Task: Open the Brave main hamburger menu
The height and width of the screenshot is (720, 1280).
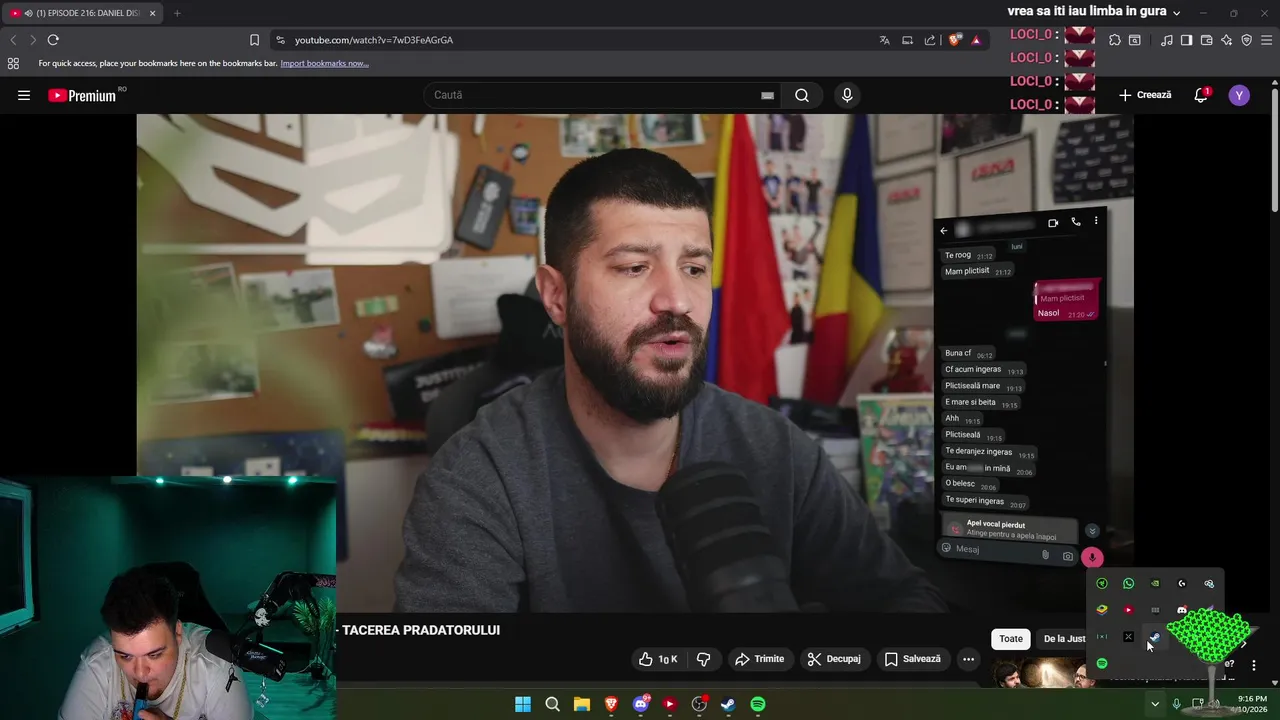Action: (1267, 40)
